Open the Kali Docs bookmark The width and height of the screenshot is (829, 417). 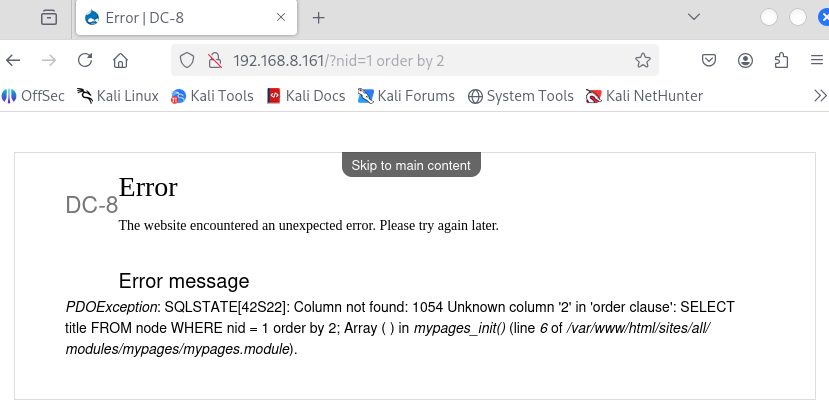305,96
